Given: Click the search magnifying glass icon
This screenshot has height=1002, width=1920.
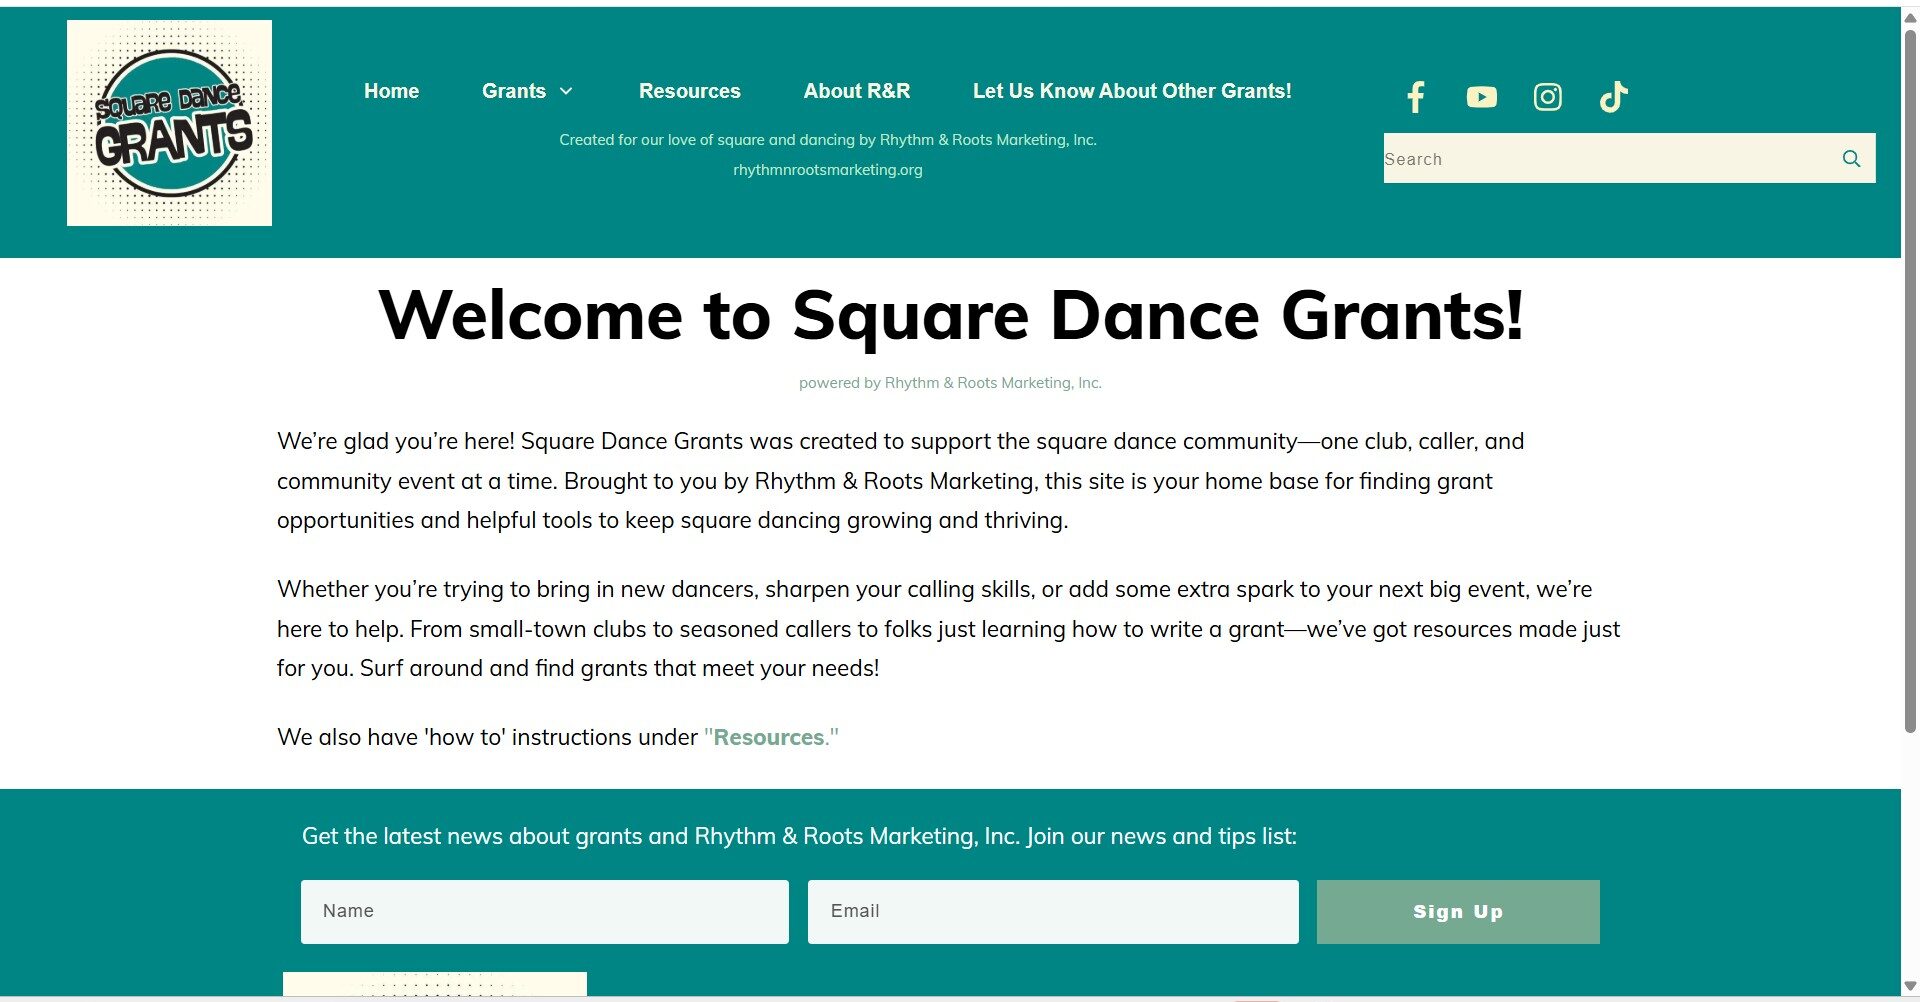Looking at the screenshot, I should pos(1851,159).
